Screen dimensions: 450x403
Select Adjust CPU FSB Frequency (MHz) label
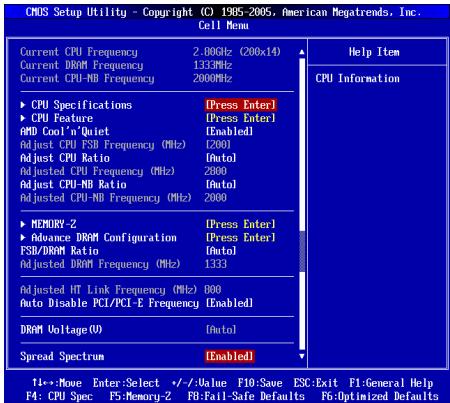click(103, 145)
